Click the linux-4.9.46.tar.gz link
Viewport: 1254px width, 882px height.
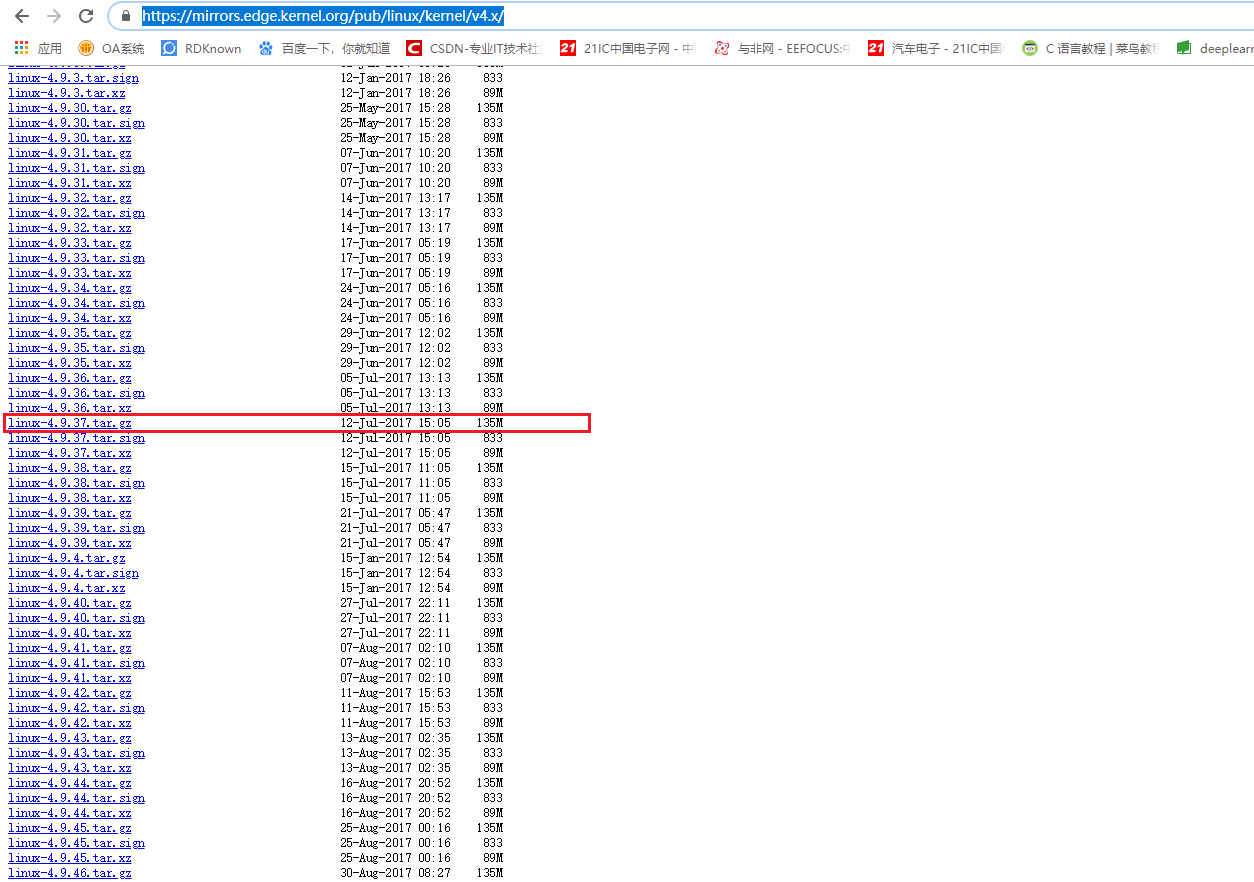pos(69,873)
